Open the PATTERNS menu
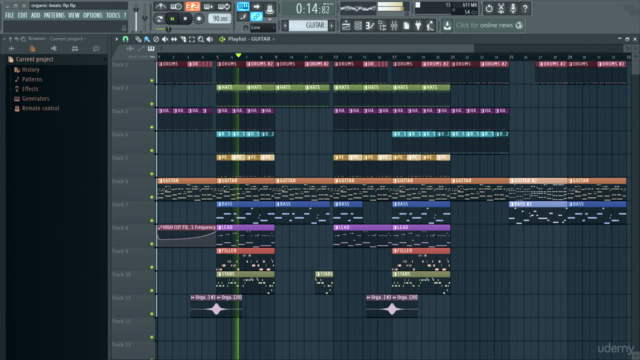The image size is (640, 360). pos(54,16)
